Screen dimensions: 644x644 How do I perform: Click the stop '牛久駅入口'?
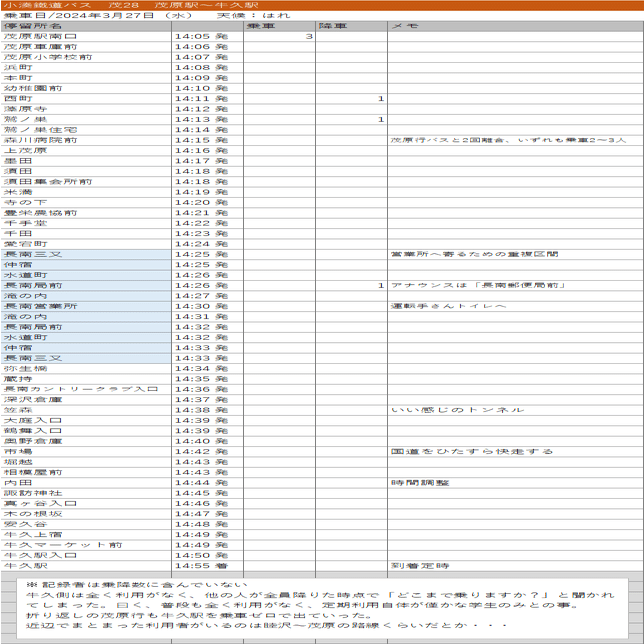[x=40, y=555]
